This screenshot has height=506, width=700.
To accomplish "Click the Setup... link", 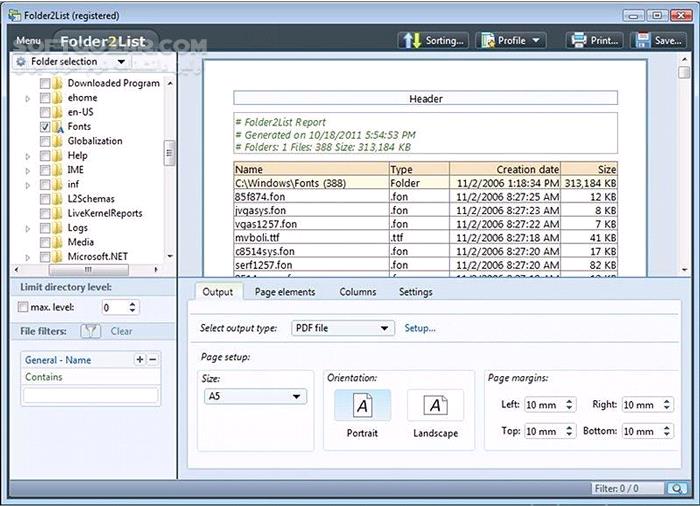I will (x=420, y=328).
